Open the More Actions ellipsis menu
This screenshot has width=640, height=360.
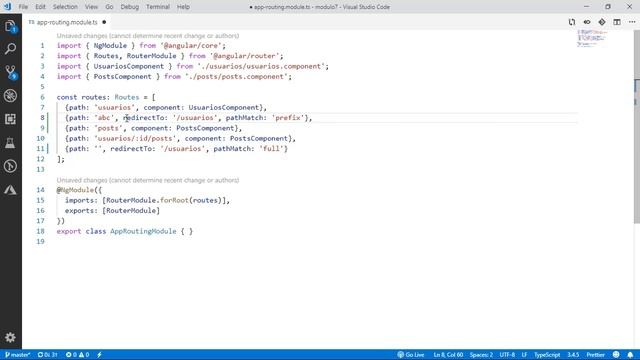(x=632, y=22)
